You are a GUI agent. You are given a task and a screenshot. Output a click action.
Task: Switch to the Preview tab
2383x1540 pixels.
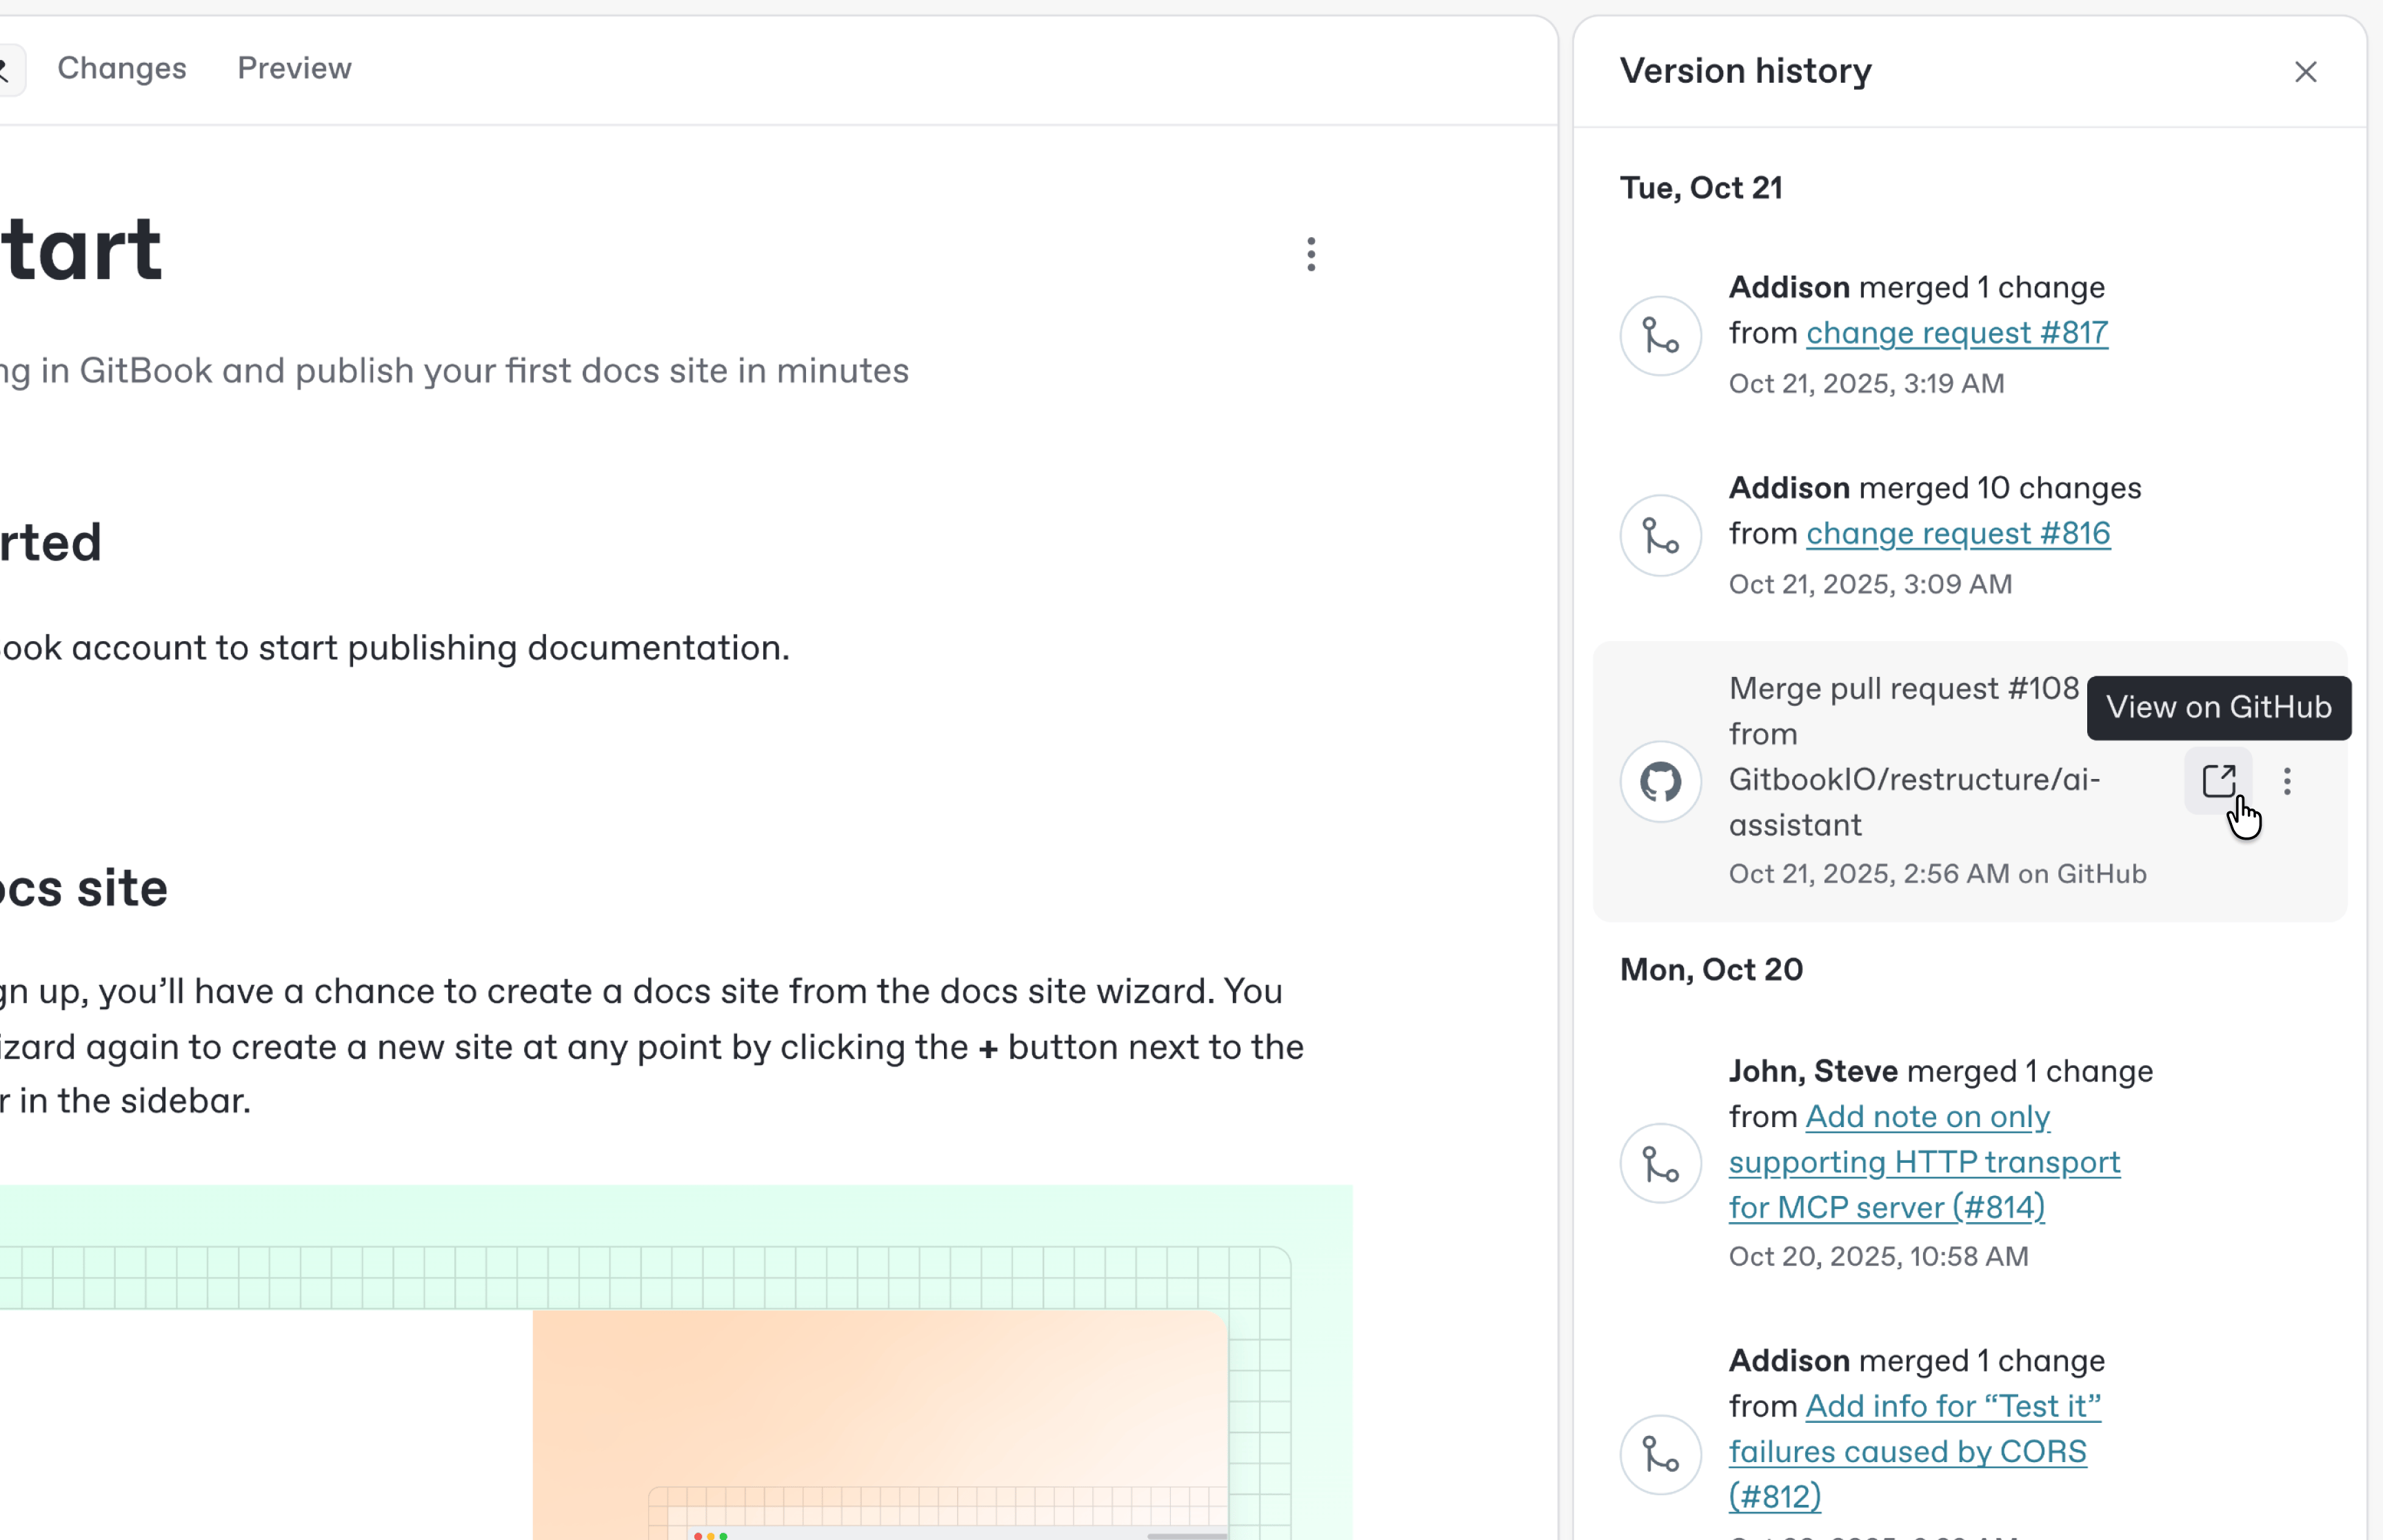tap(294, 68)
